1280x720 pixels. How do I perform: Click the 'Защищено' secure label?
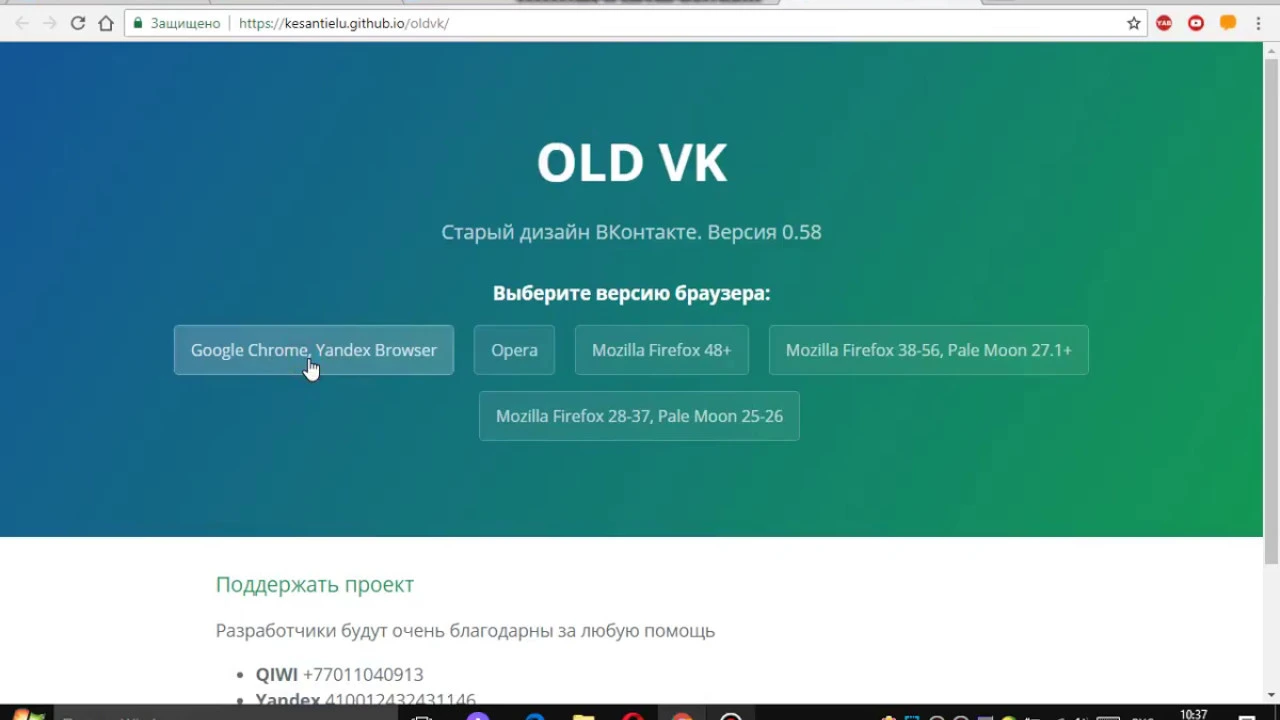(185, 23)
